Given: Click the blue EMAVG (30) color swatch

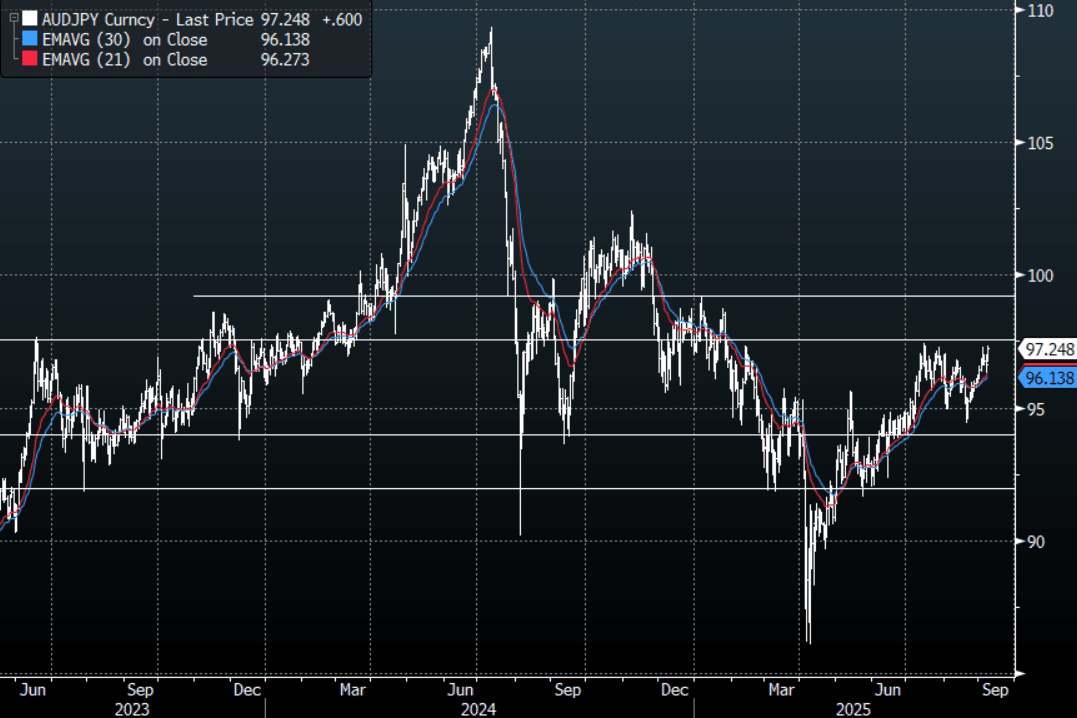Looking at the screenshot, I should click(x=29, y=40).
